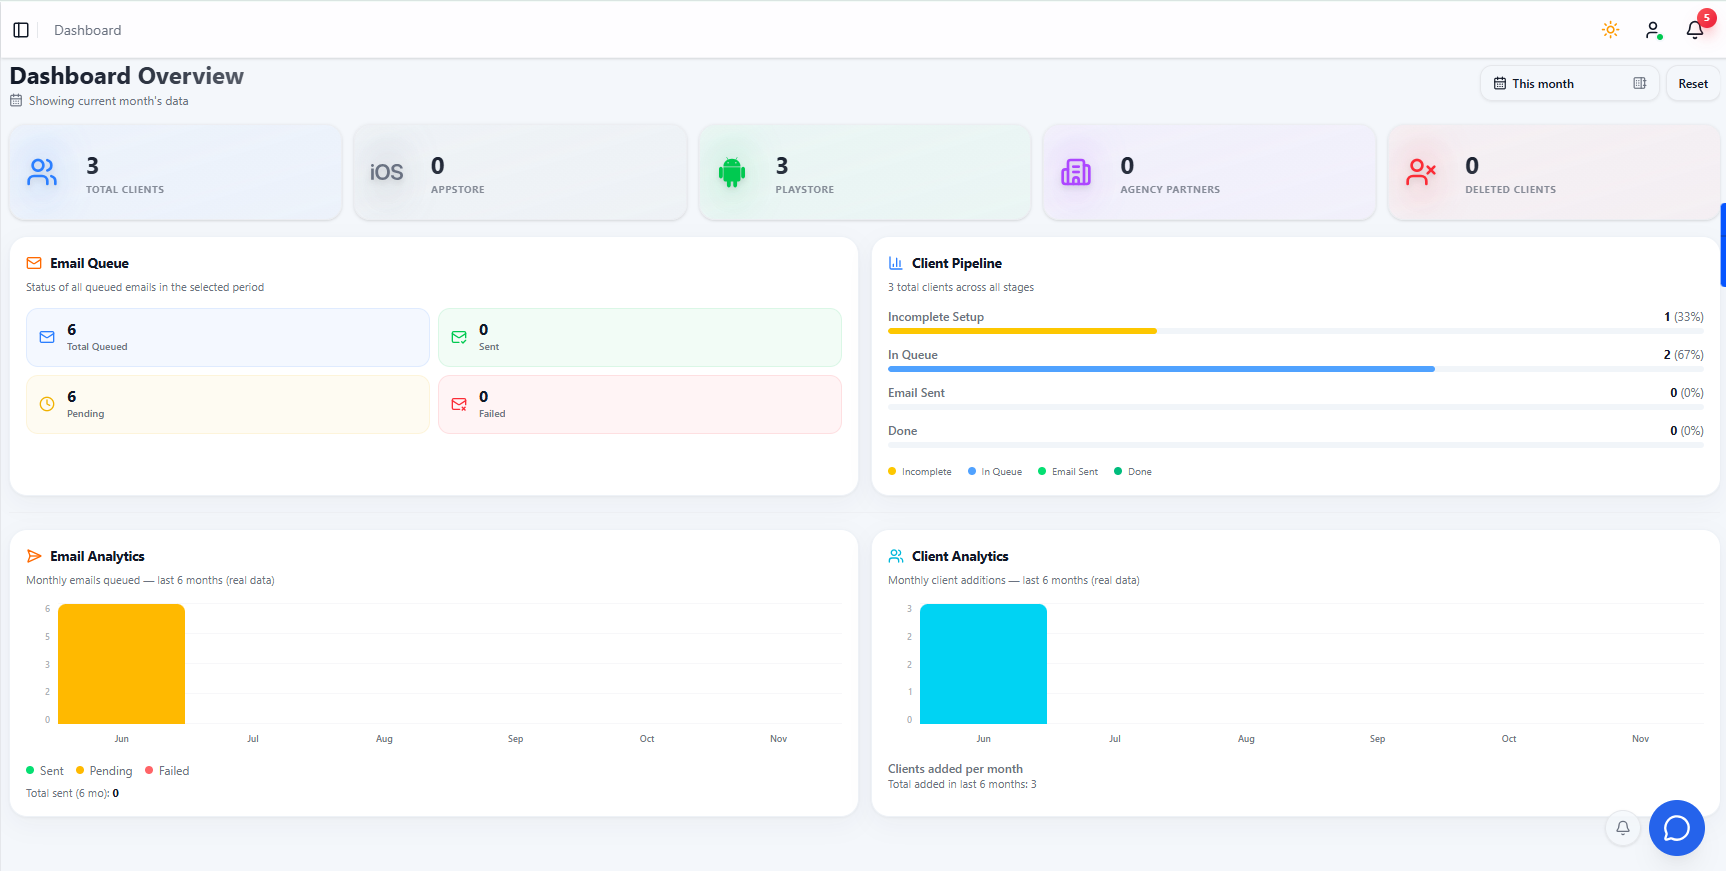Image resolution: width=1726 pixels, height=871 pixels.
Task: Click the Pending legend in Email Analytics
Action: 104,771
